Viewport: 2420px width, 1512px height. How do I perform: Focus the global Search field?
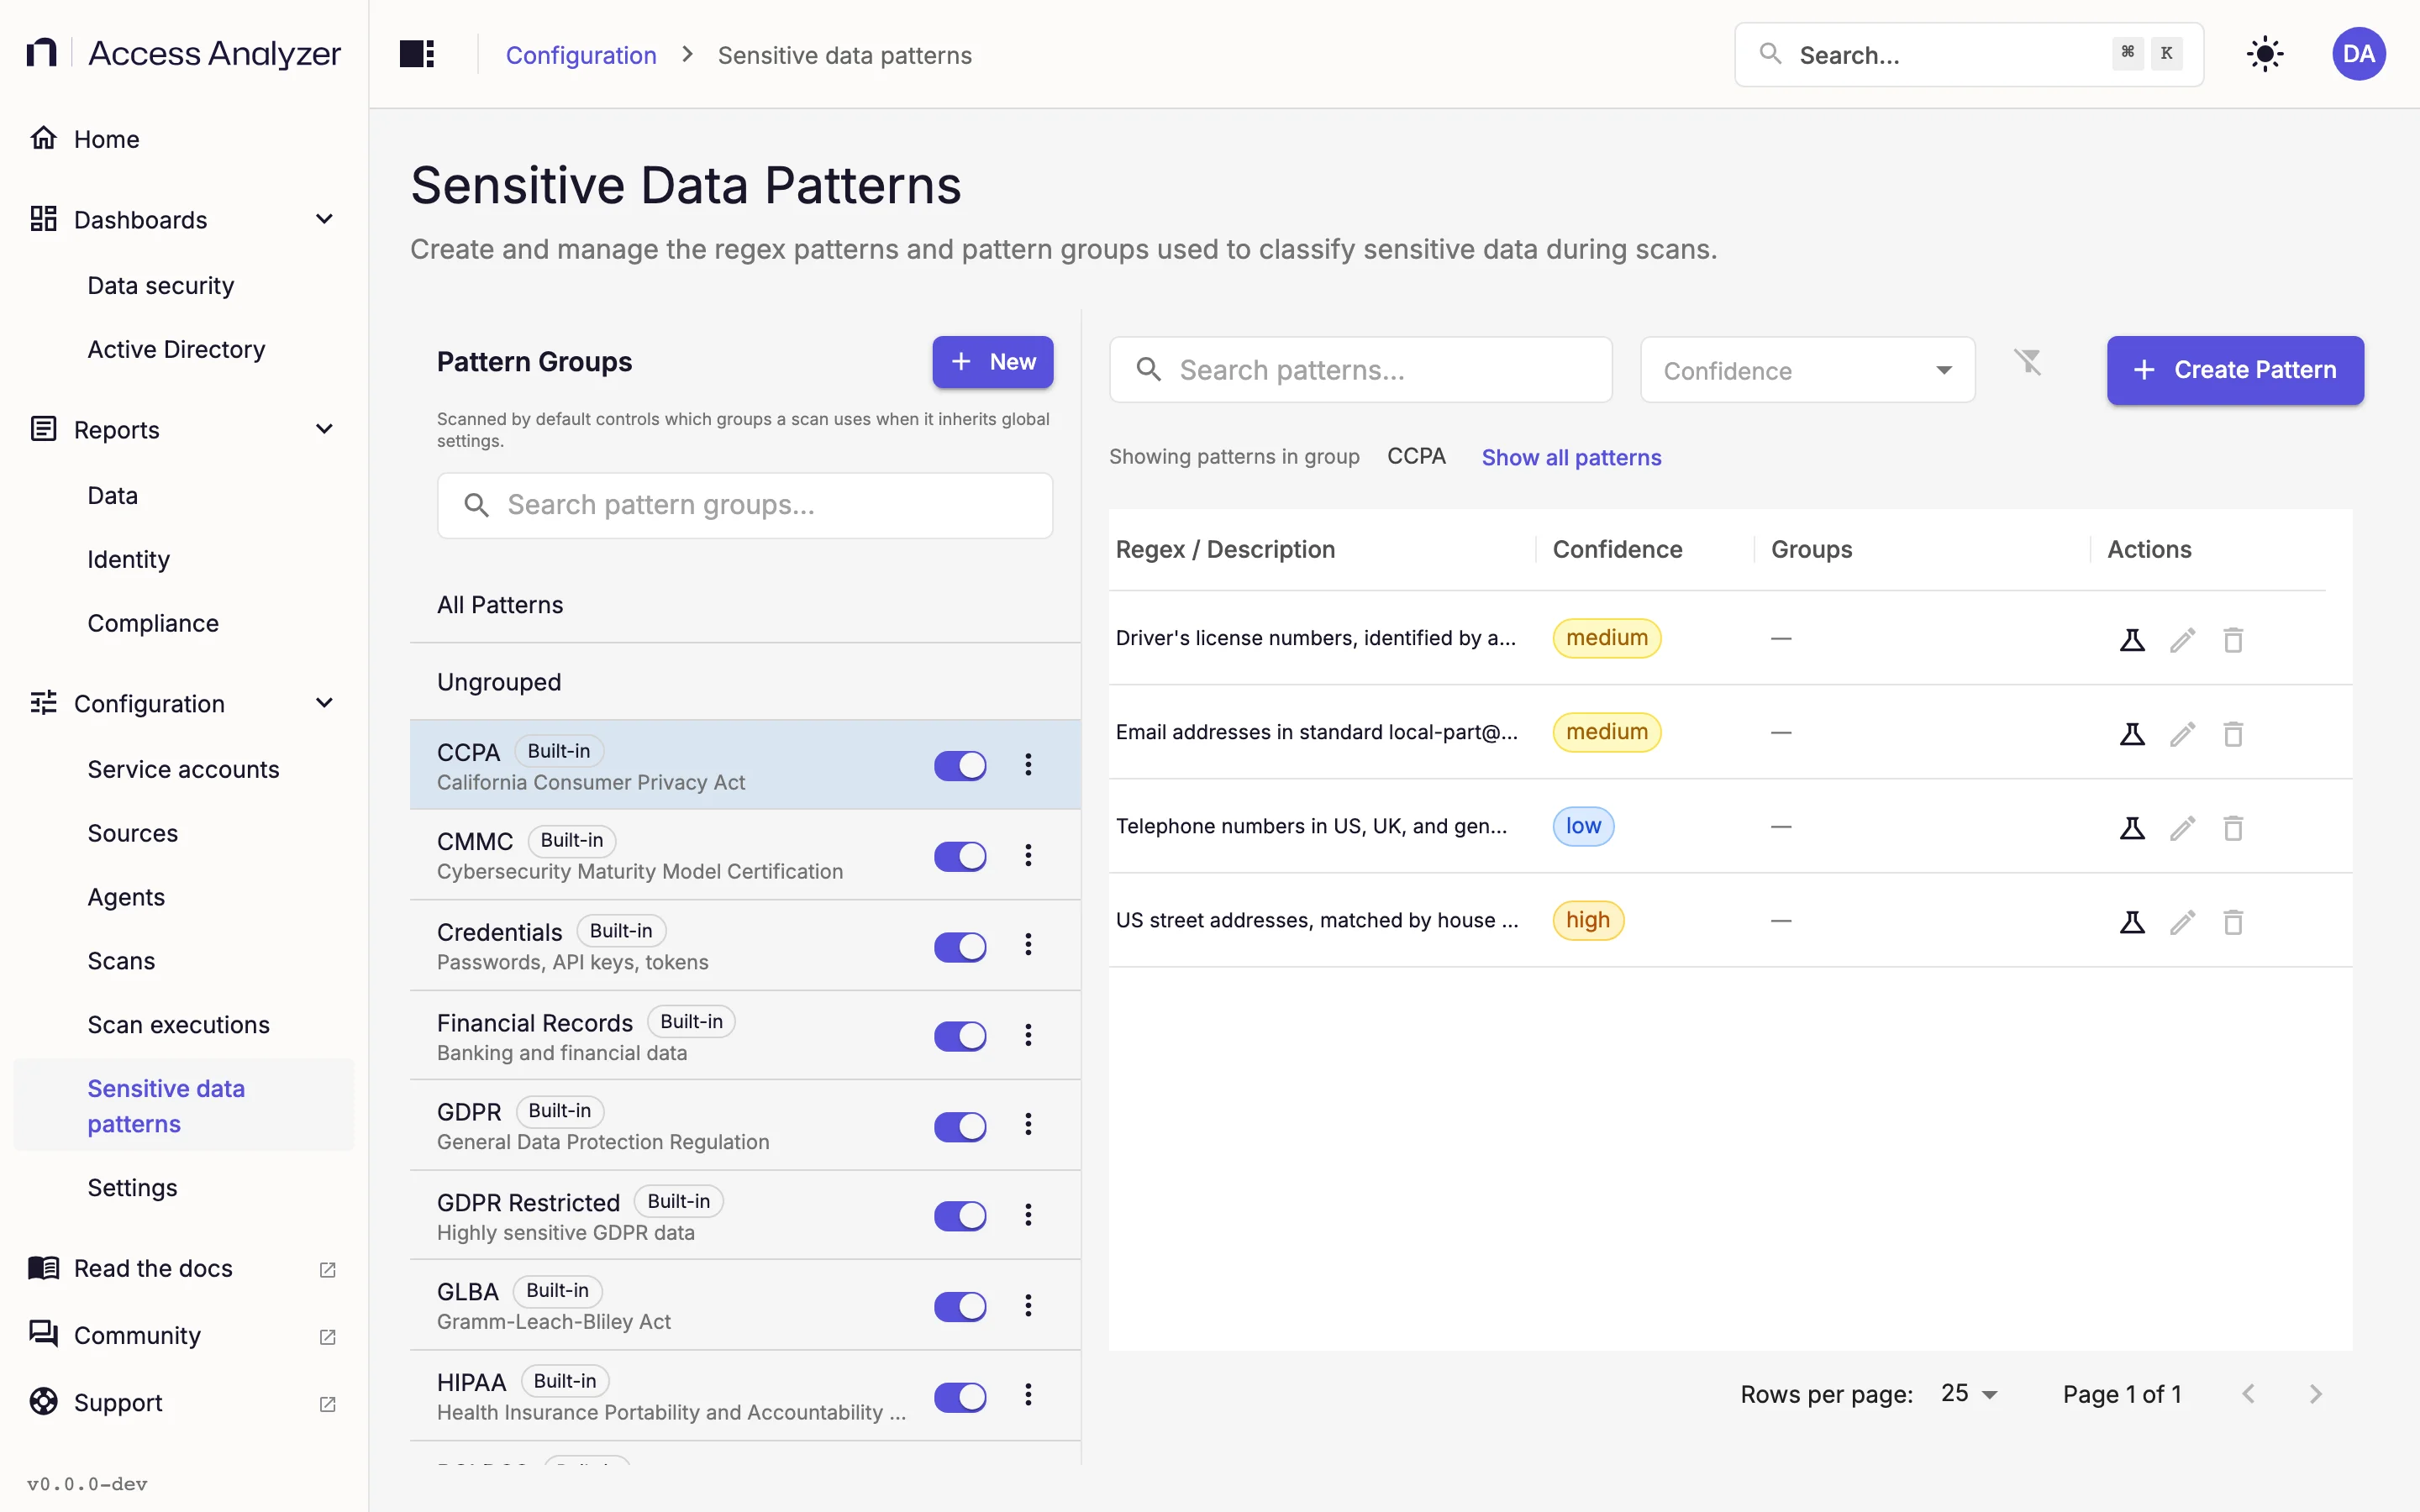click(x=1968, y=55)
